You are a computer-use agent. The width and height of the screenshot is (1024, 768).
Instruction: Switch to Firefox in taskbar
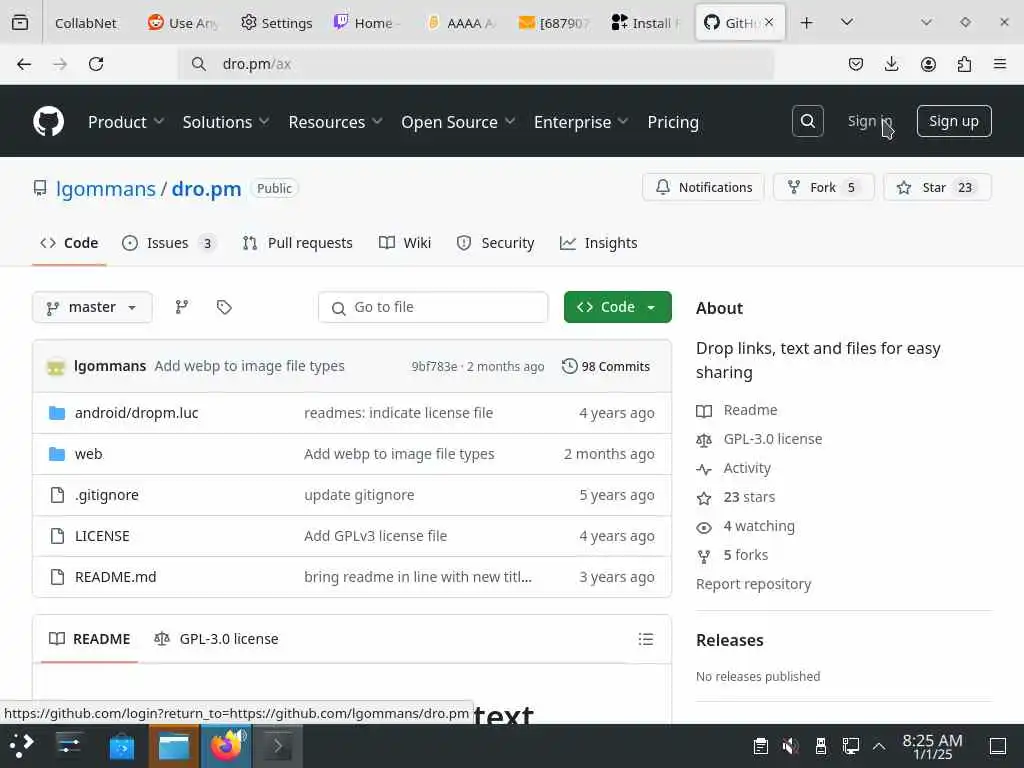click(x=226, y=746)
